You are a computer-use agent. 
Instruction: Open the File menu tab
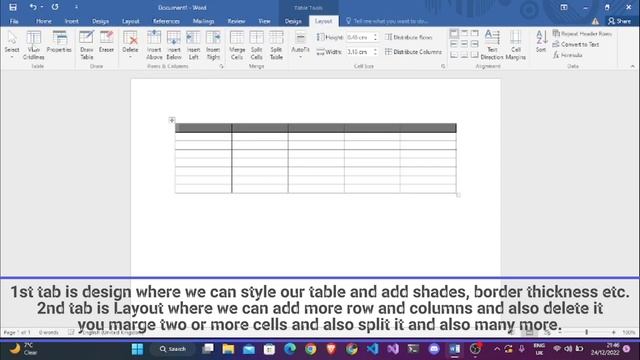tap(14, 21)
